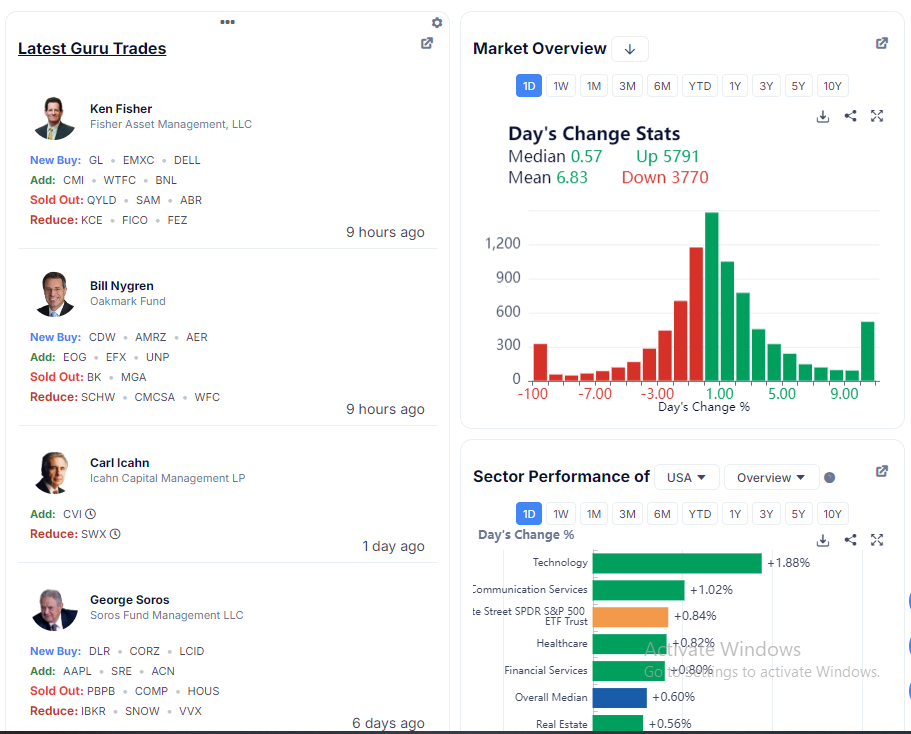
Task: Open Latest Guru Trades widget settings gear
Action: point(437,23)
